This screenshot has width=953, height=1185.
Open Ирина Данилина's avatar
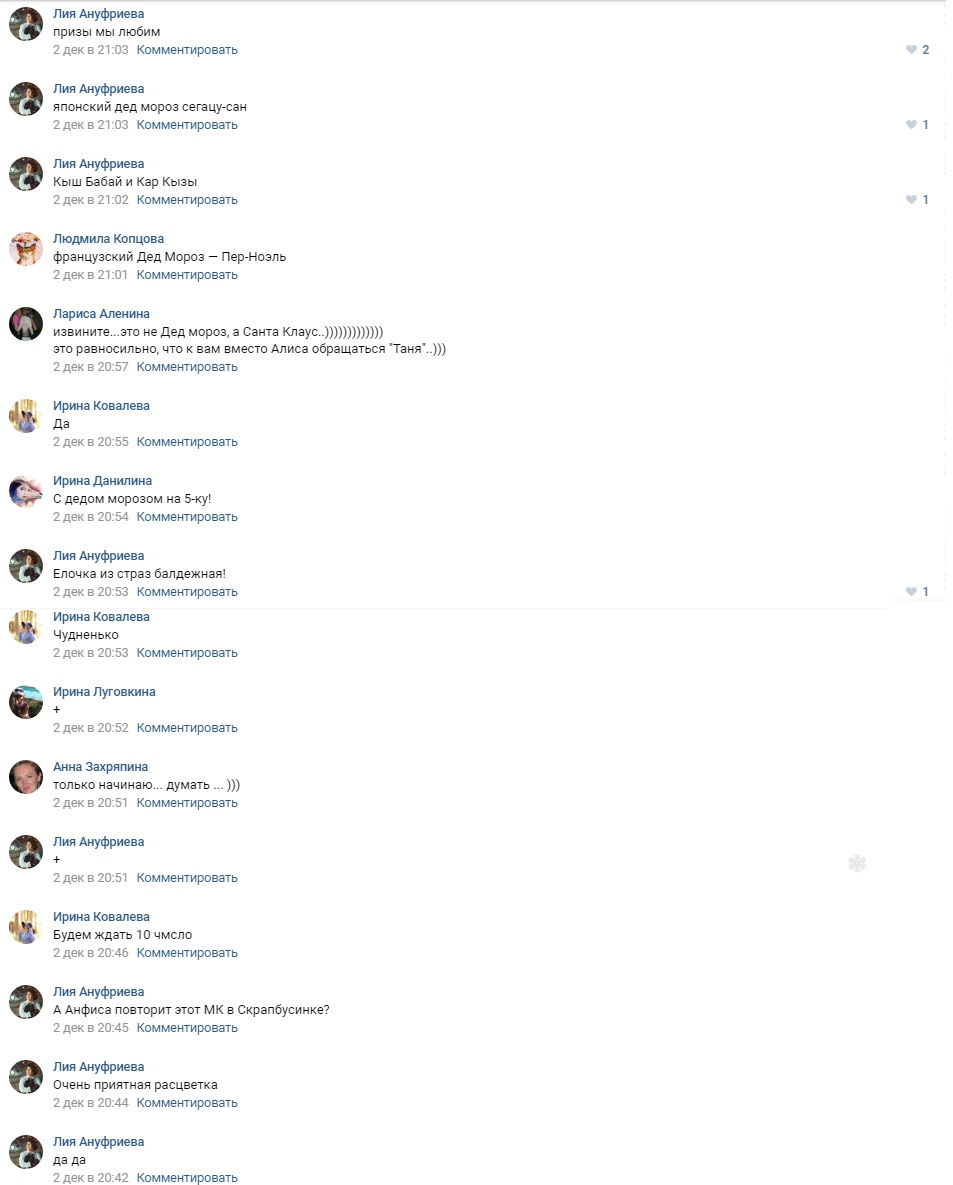point(26,490)
